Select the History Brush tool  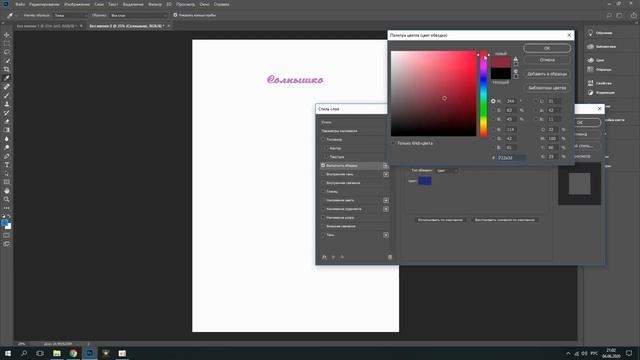pos(7,112)
